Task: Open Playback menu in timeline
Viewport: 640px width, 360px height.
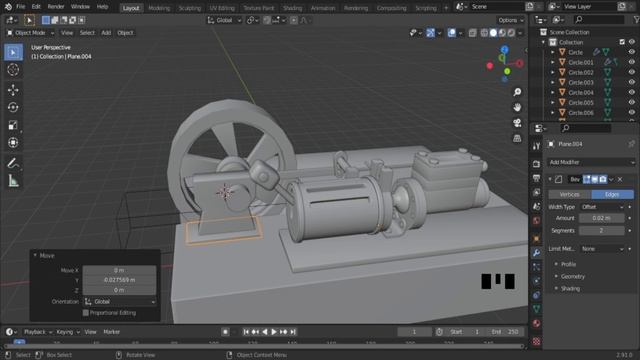Action: pos(38,332)
